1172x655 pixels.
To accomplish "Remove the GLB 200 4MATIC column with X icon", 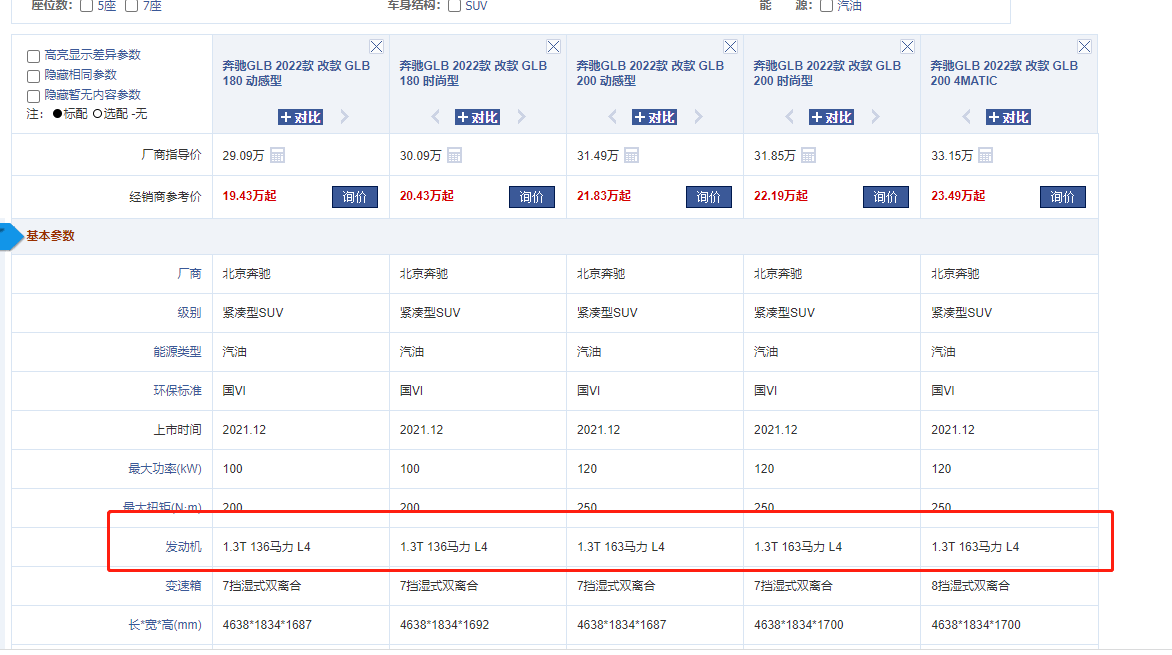I will (x=1084, y=45).
